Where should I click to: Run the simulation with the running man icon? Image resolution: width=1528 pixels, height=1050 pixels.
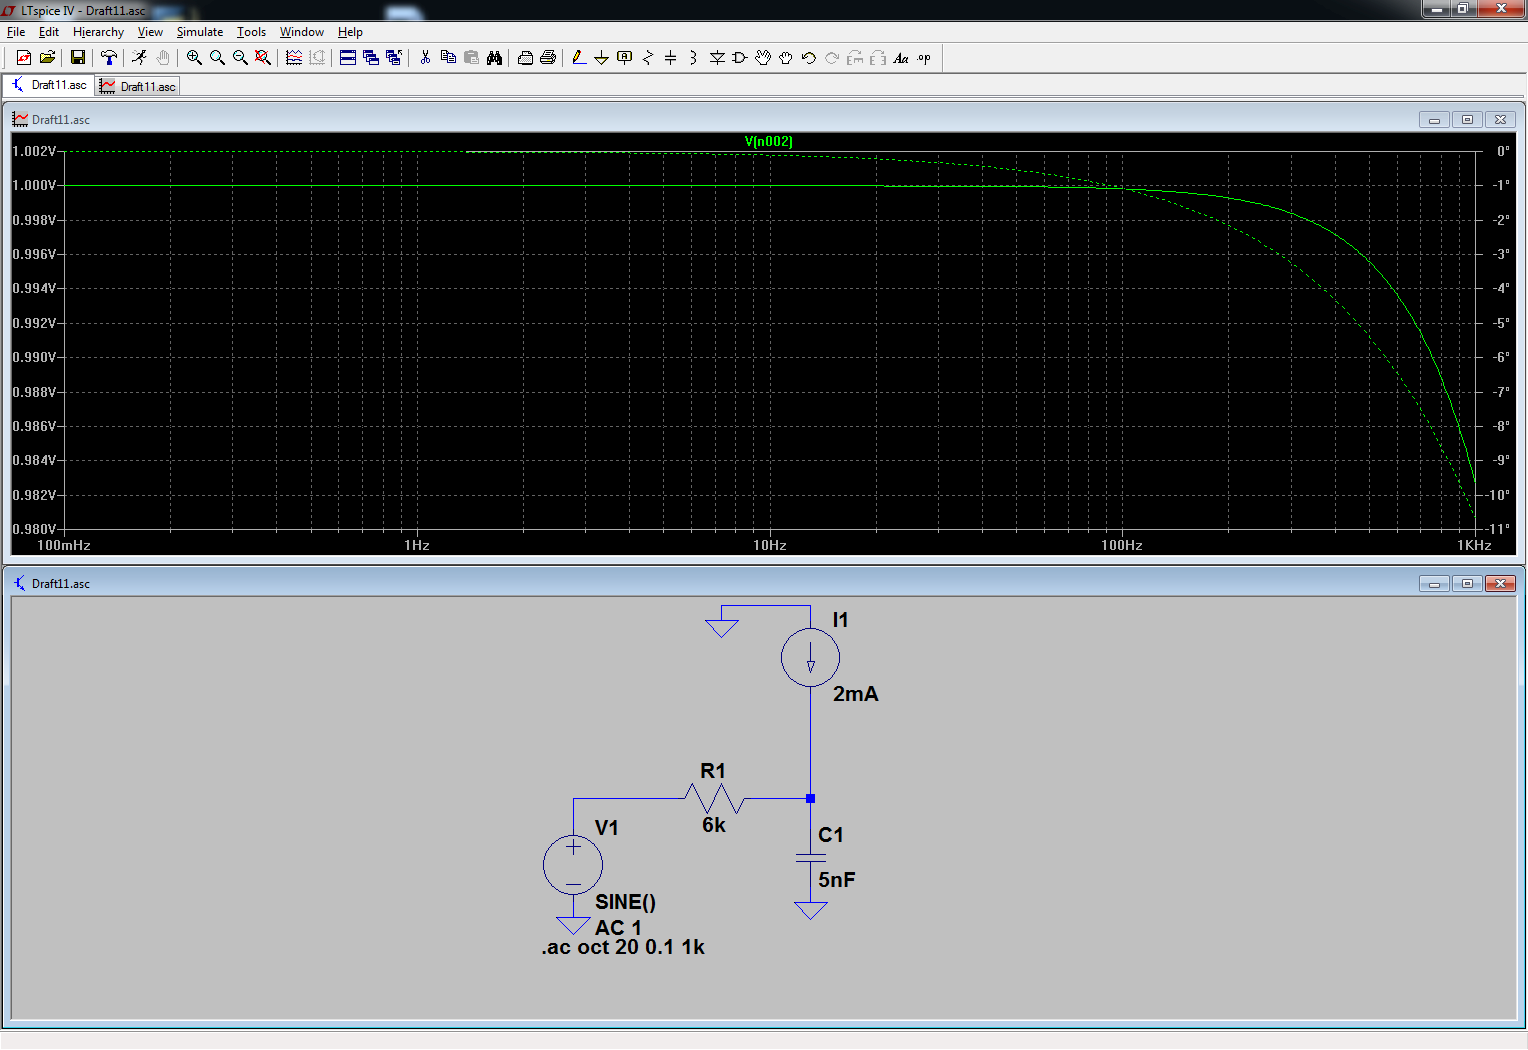(x=139, y=58)
